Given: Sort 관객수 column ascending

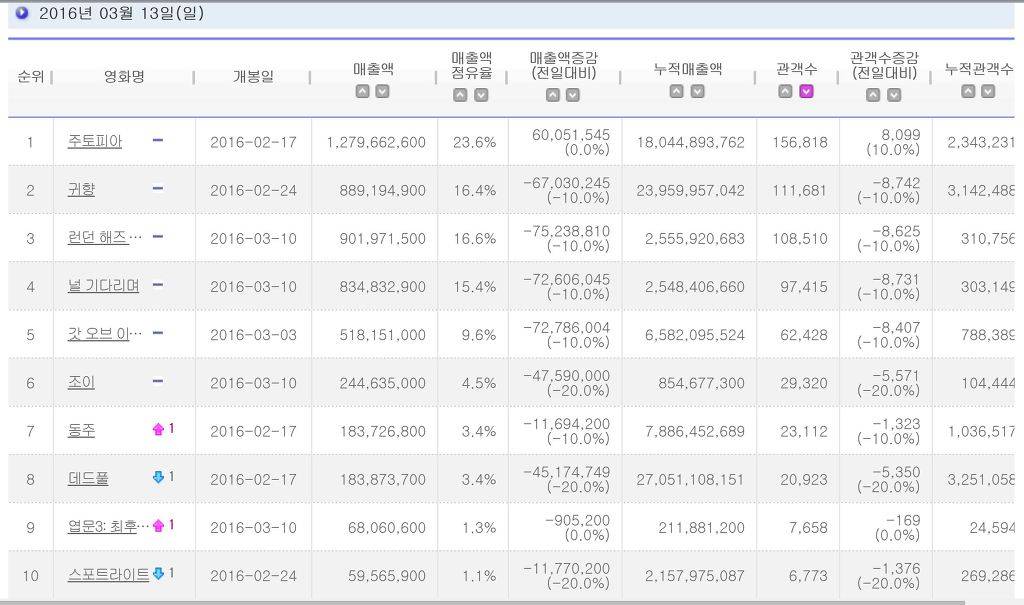Looking at the screenshot, I should tap(785, 91).
